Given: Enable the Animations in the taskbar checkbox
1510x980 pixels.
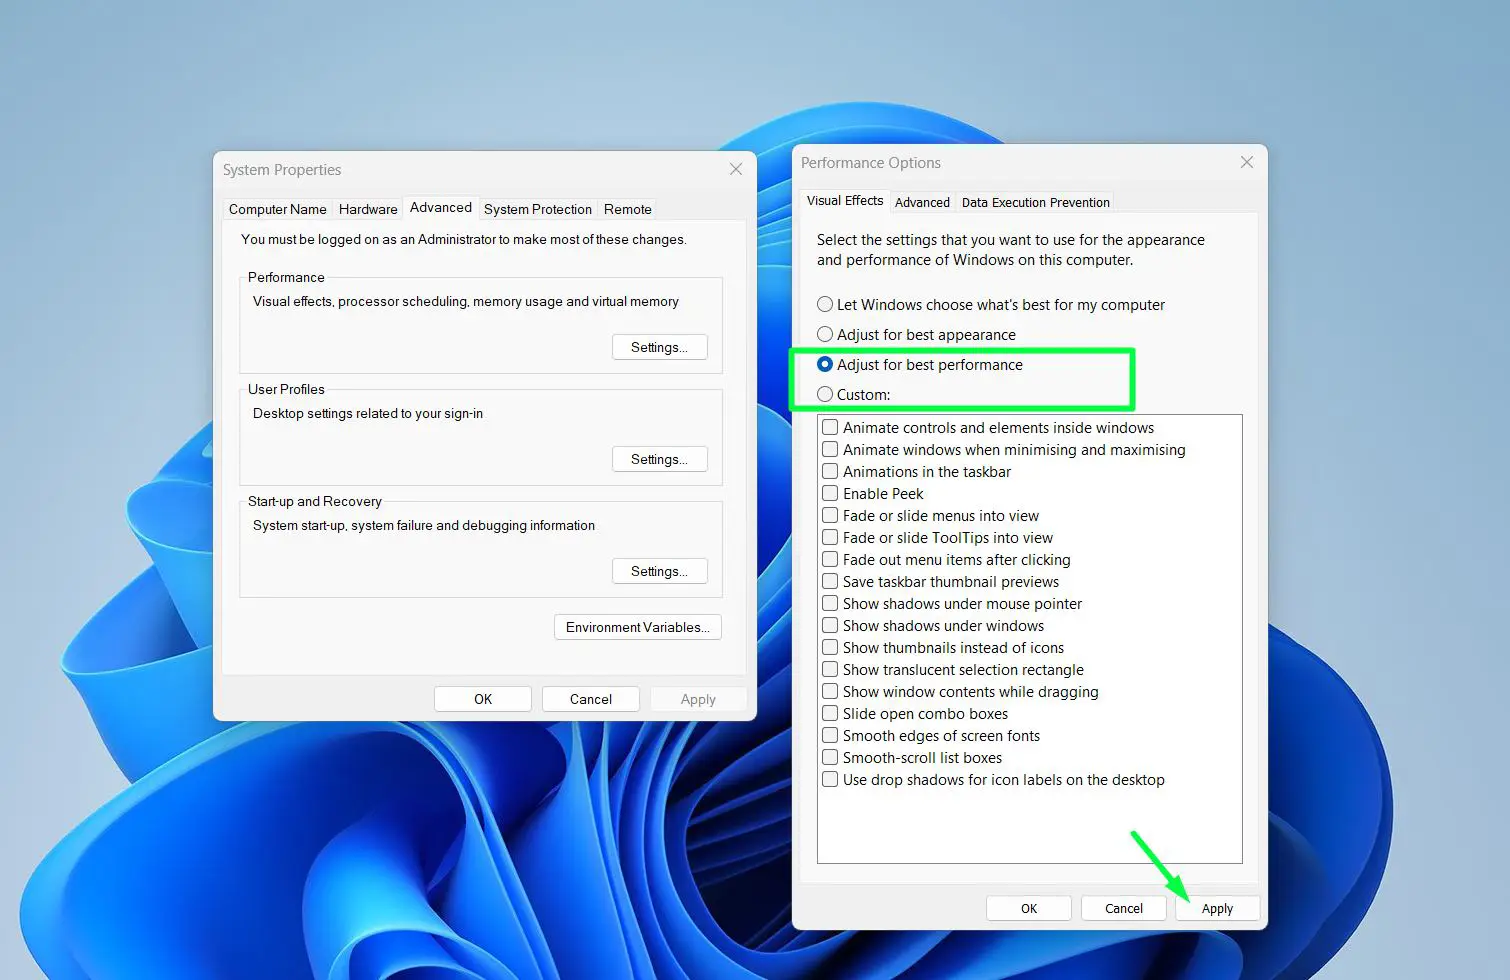Looking at the screenshot, I should tap(830, 471).
